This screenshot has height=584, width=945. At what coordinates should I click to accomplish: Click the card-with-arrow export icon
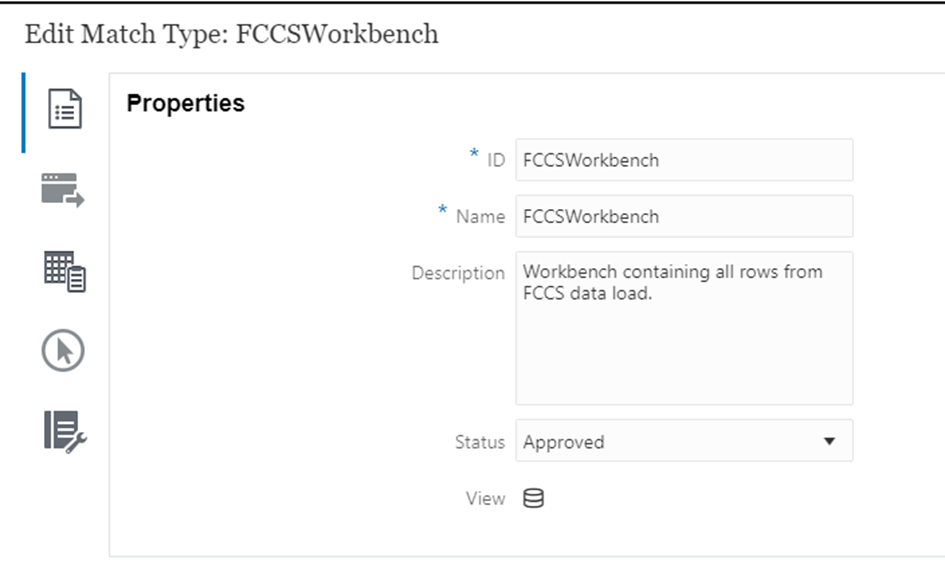pyautogui.click(x=62, y=188)
